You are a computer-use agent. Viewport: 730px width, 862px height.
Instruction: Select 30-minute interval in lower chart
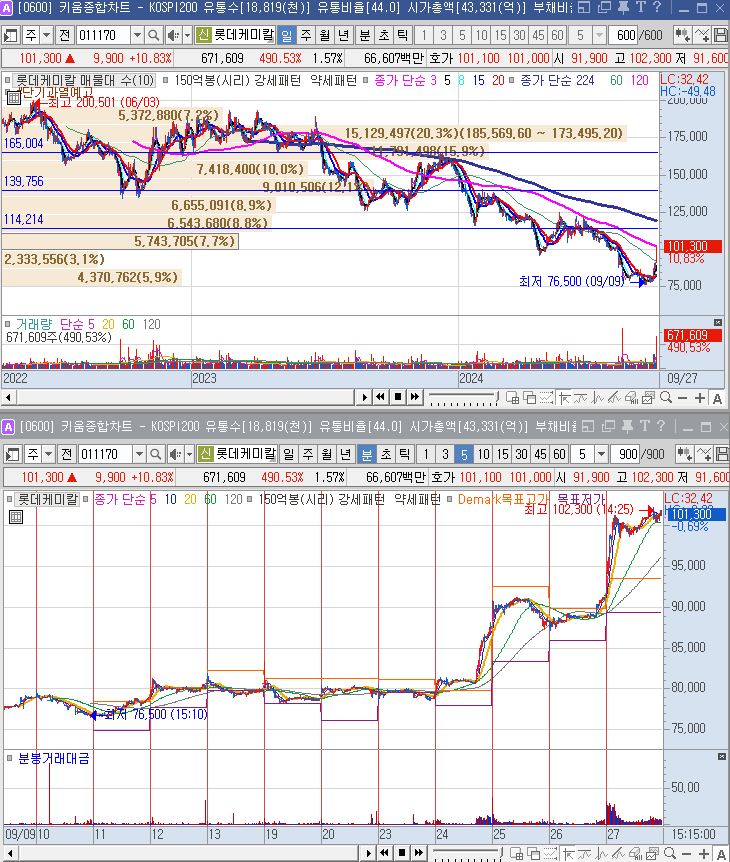(522, 455)
